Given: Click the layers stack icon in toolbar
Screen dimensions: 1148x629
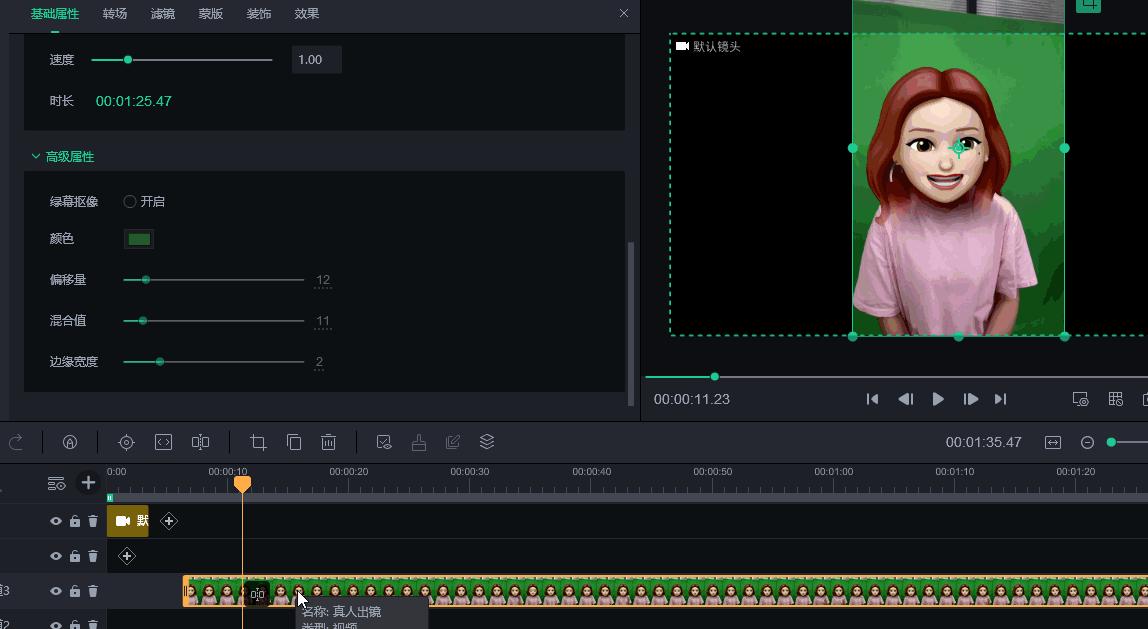Looking at the screenshot, I should coord(487,442).
